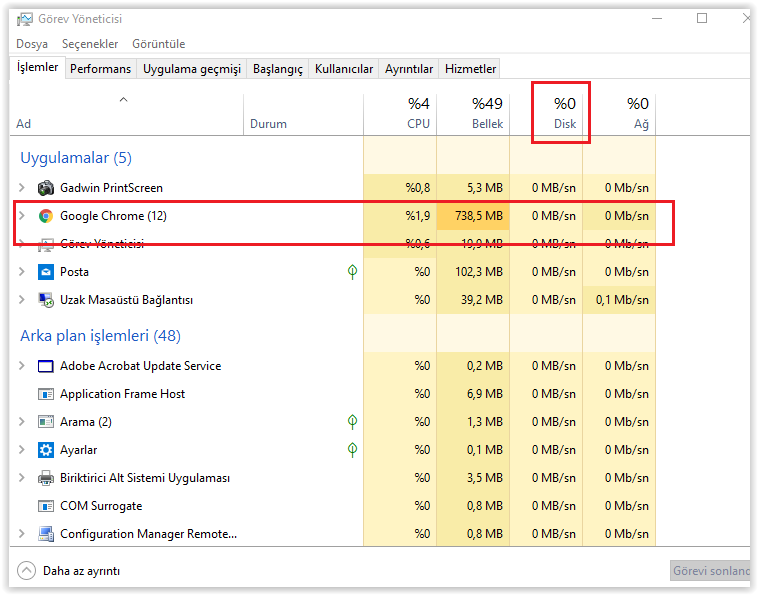Click the Uzak Masaüstü Bağlantısı icon
Image resolution: width=758 pixels, height=595 pixels.
[x=45, y=300]
